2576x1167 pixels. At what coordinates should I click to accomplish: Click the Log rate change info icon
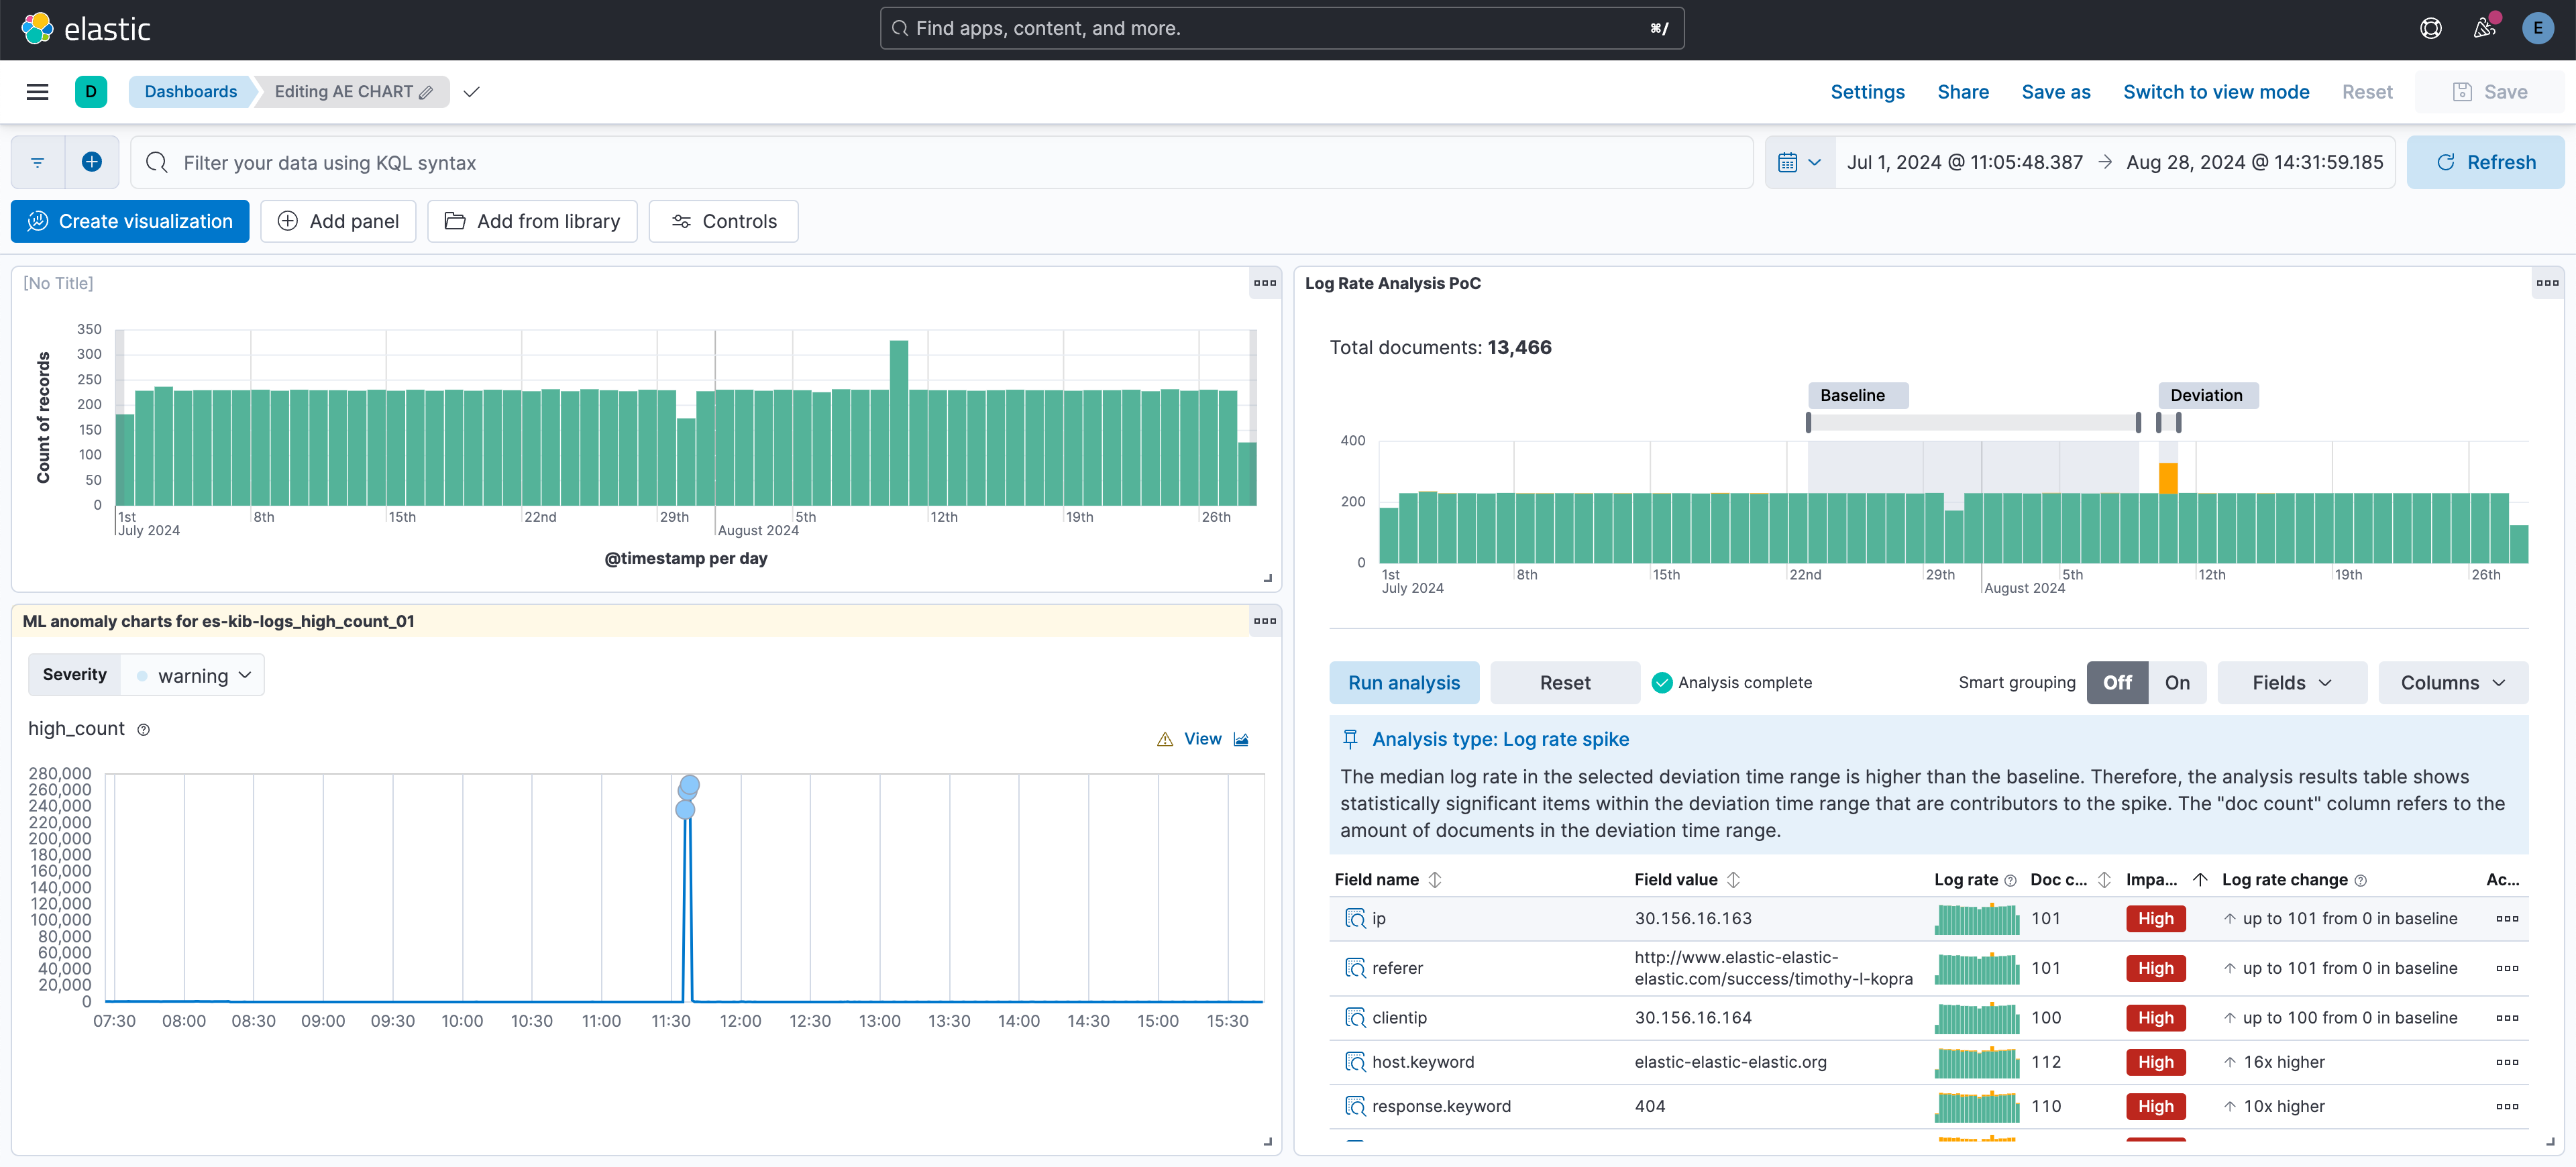(2361, 881)
